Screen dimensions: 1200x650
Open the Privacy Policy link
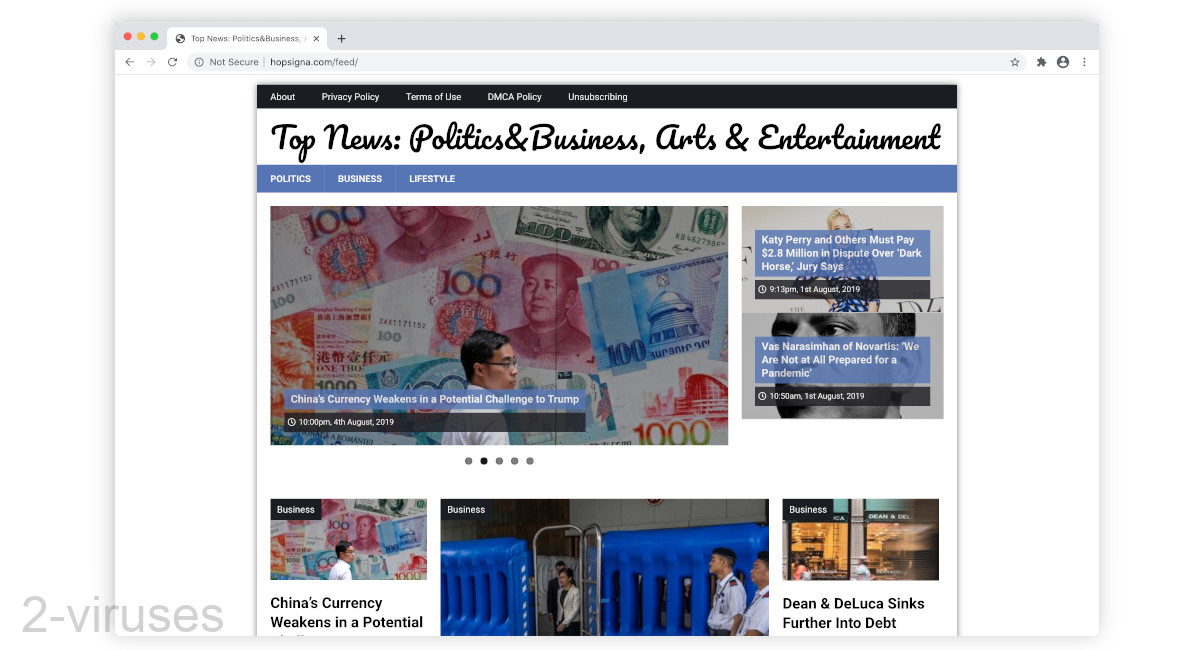[x=349, y=96]
